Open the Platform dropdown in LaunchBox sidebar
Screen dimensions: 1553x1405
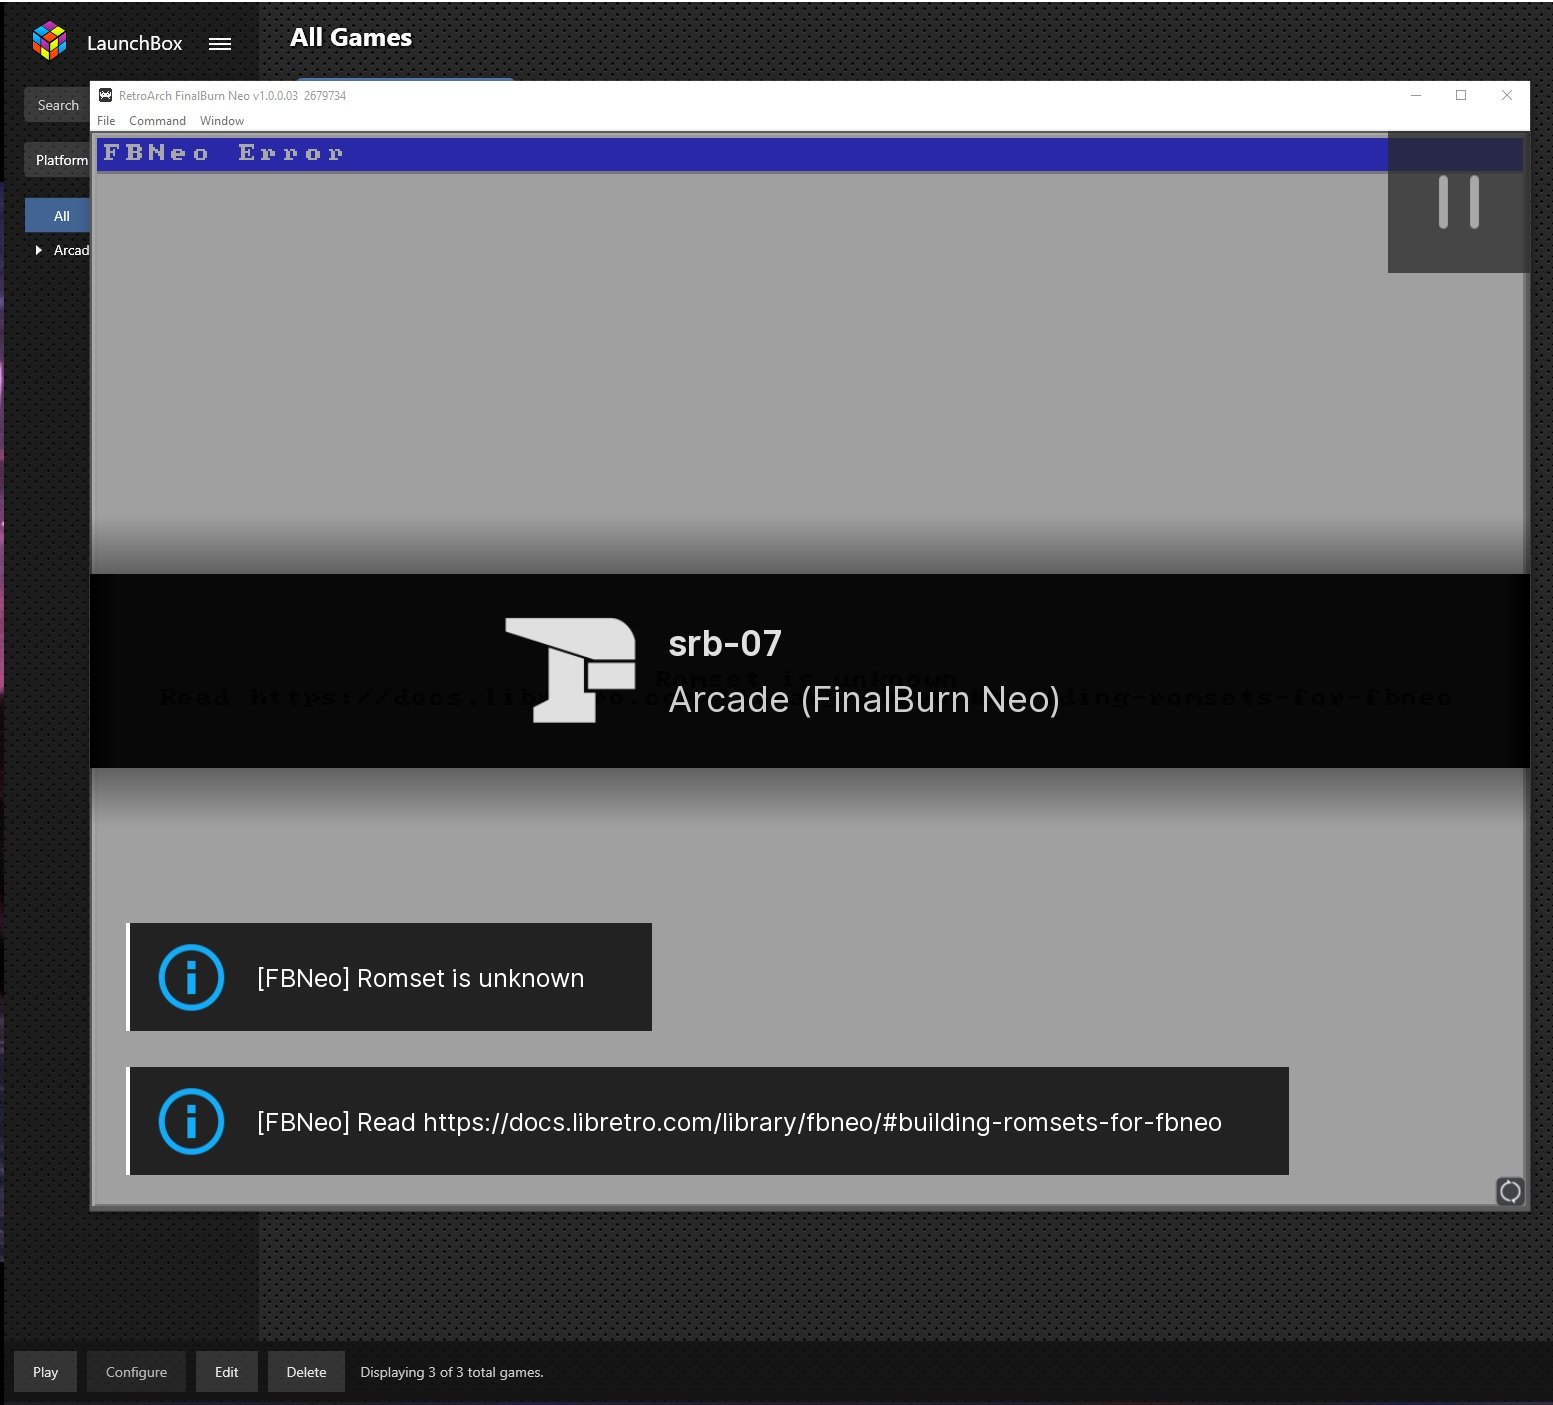click(x=57, y=160)
